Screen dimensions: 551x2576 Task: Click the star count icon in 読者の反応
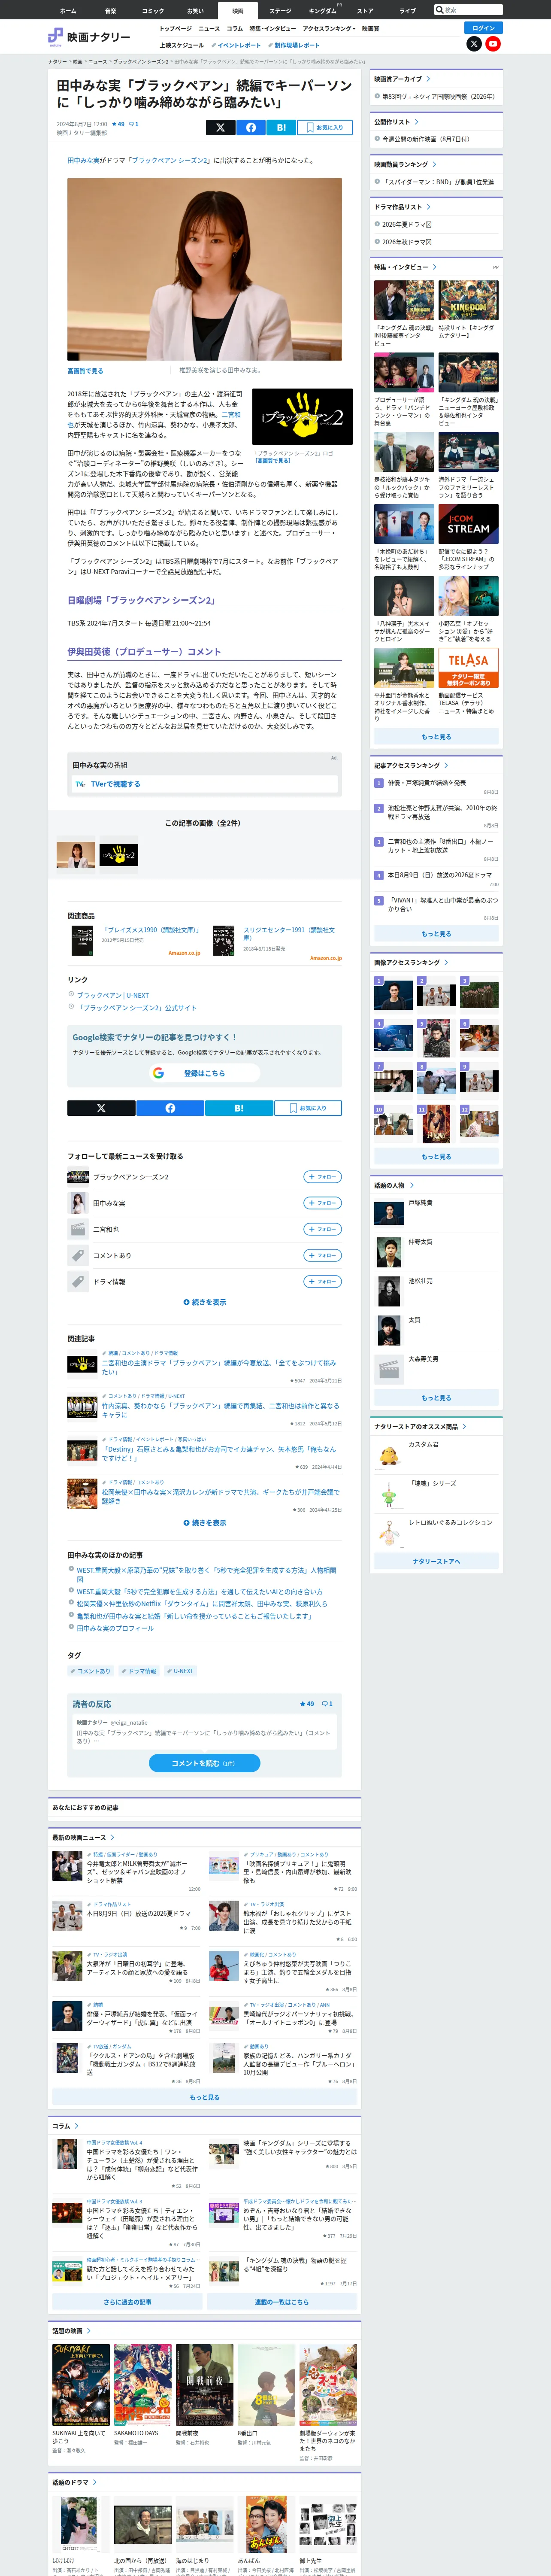click(x=303, y=1703)
